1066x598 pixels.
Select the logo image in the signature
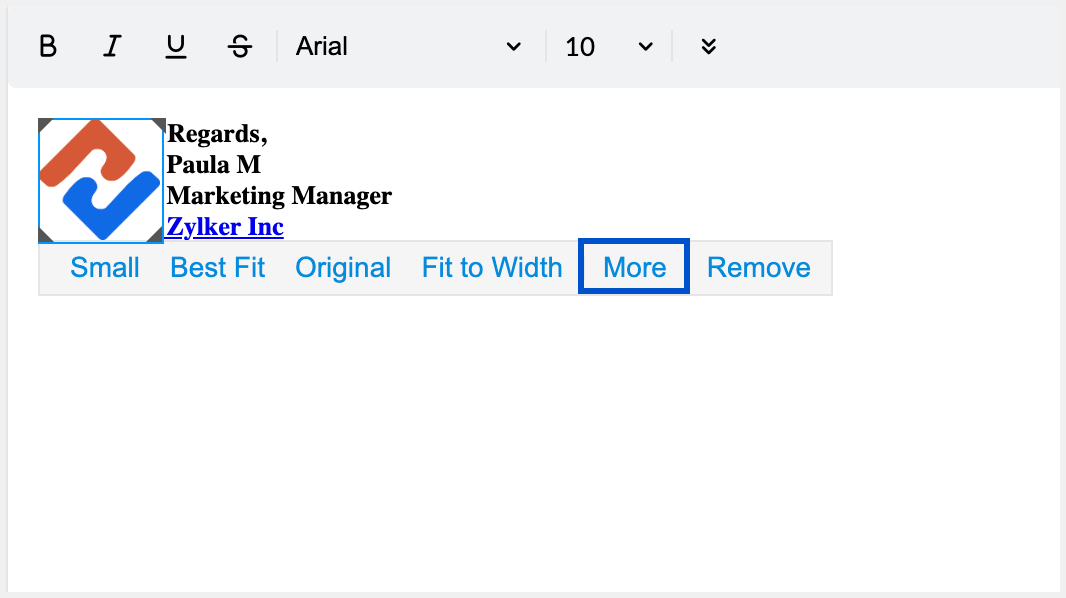(100, 180)
